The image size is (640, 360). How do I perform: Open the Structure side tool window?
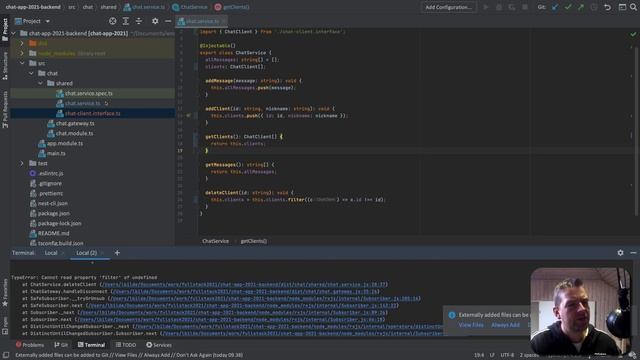point(5,65)
